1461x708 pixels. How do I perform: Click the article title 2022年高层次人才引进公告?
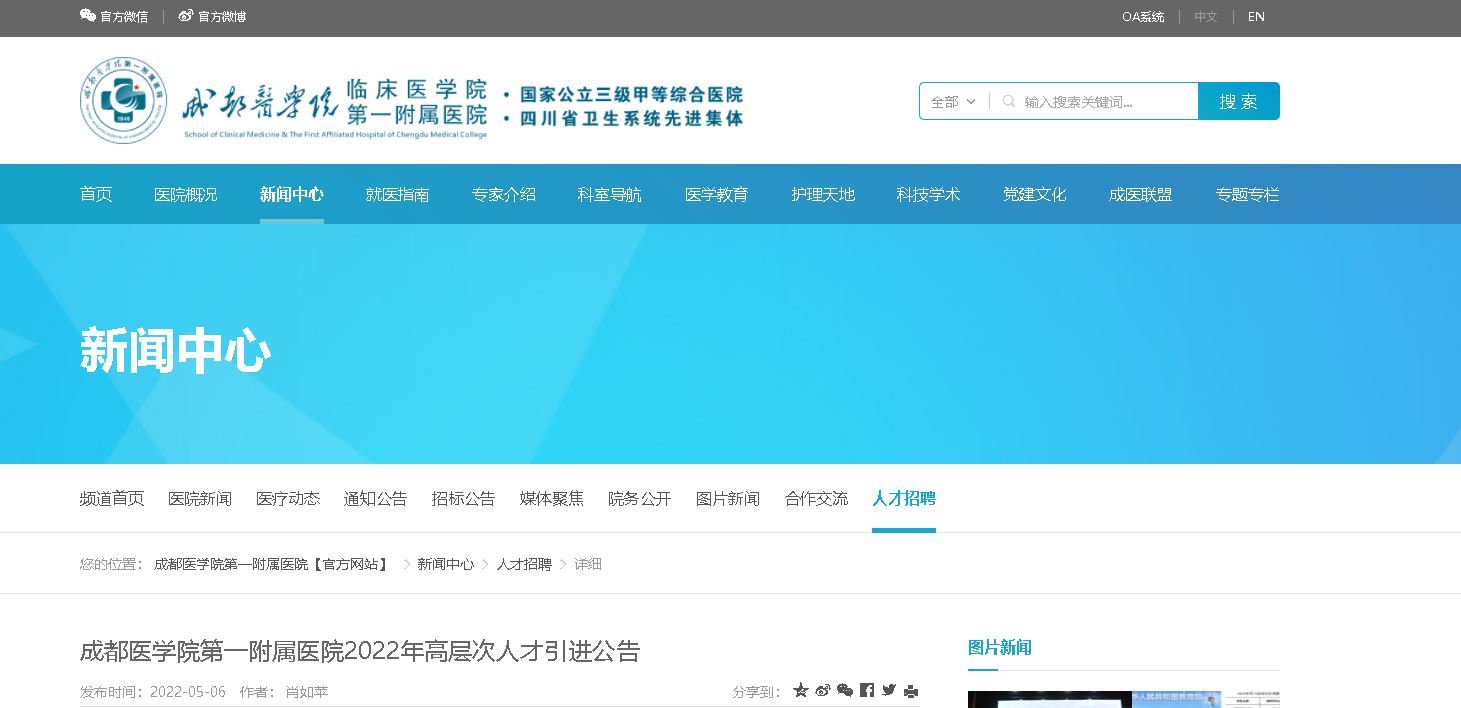pyautogui.click(x=360, y=652)
